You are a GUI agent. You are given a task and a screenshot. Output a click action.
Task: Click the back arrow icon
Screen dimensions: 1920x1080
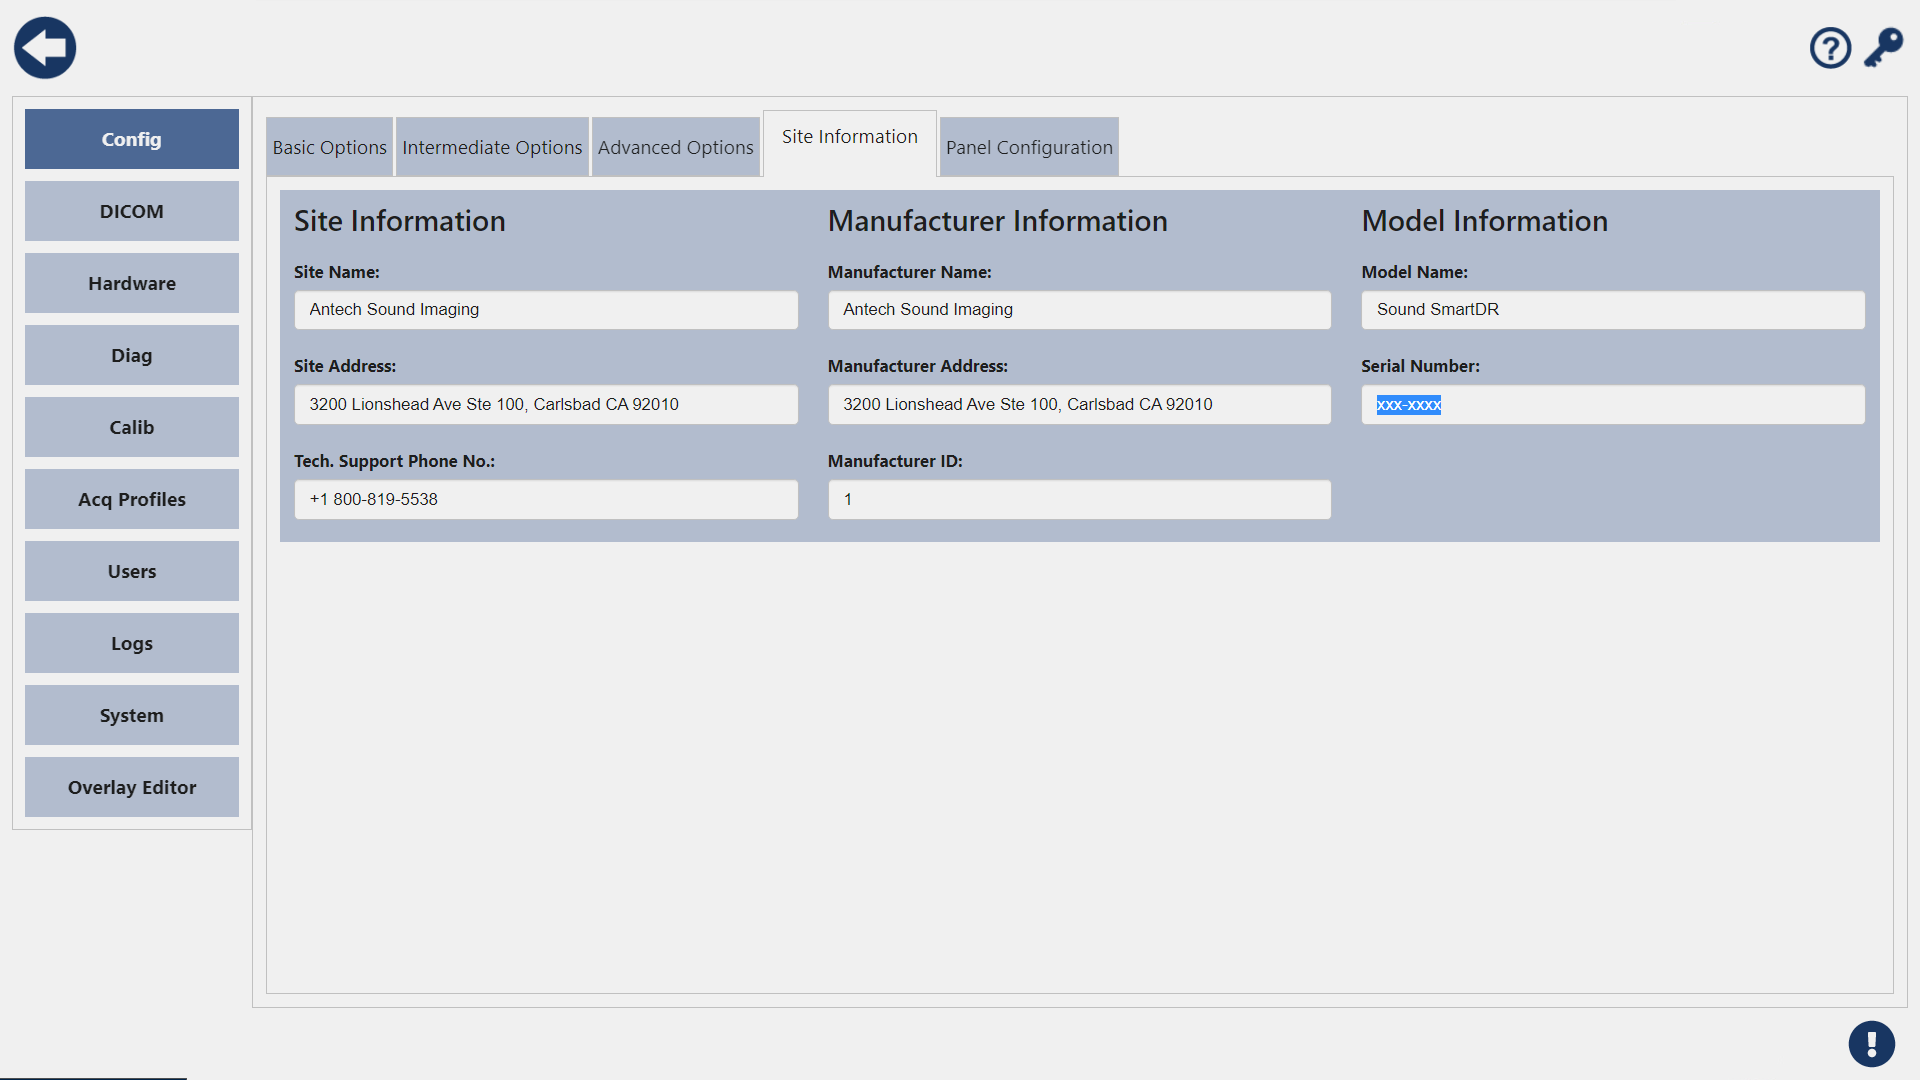[x=45, y=48]
